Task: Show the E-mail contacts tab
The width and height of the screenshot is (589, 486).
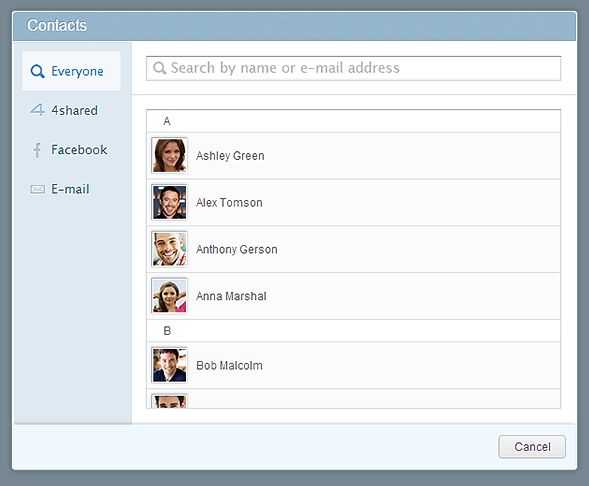Action: [x=71, y=189]
